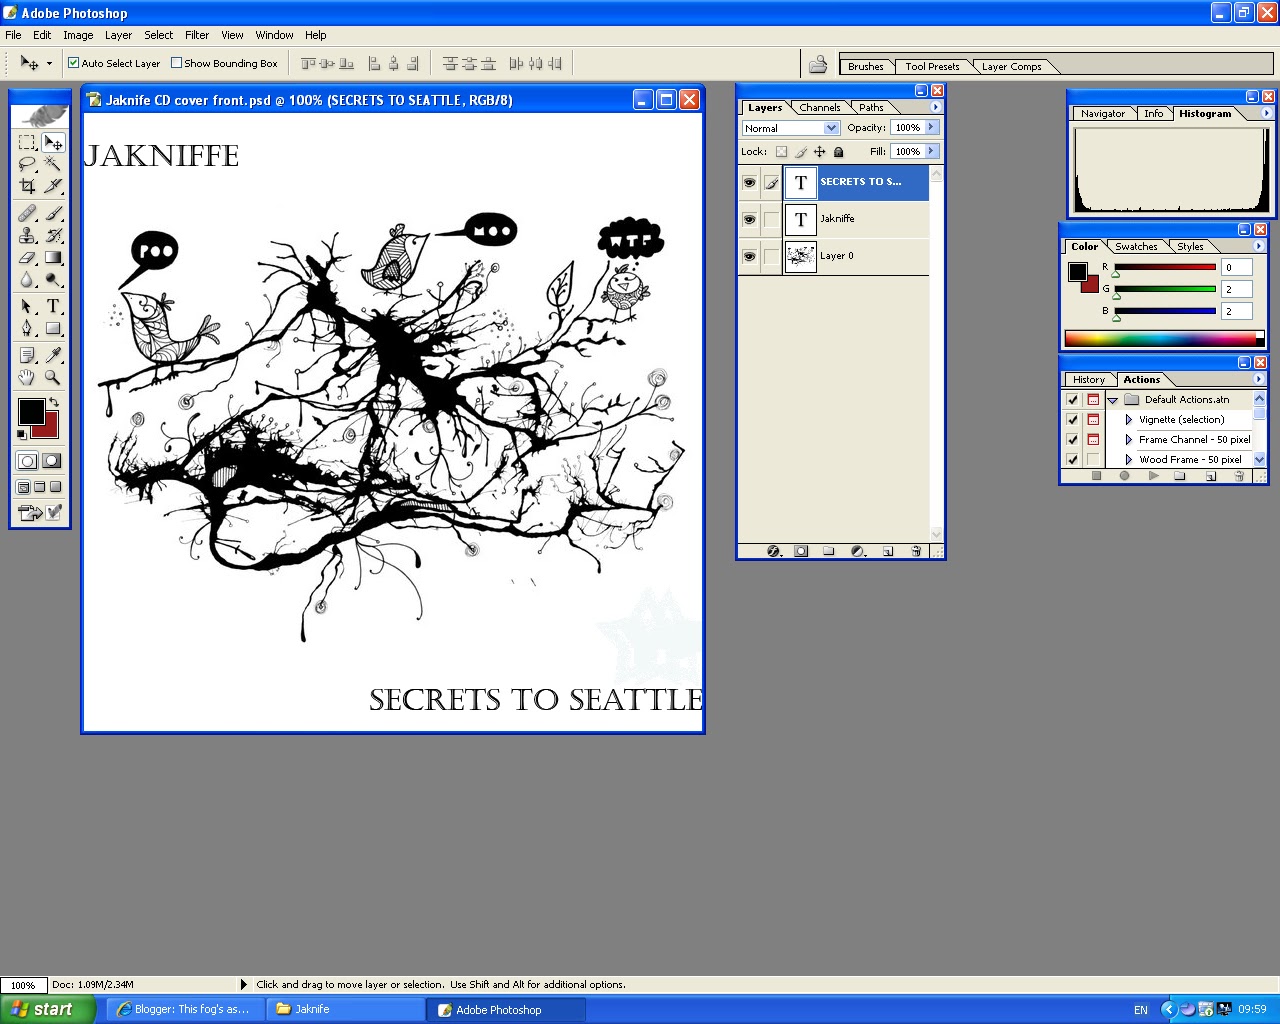Viewport: 1280px width, 1024px height.
Task: Select the Brush tool
Action: click(x=53, y=213)
